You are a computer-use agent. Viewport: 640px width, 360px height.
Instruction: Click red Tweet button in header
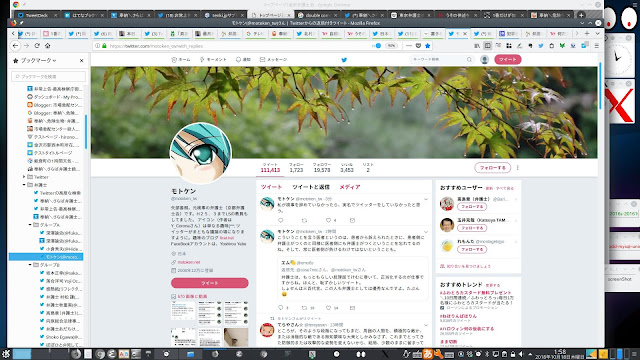tap(508, 60)
